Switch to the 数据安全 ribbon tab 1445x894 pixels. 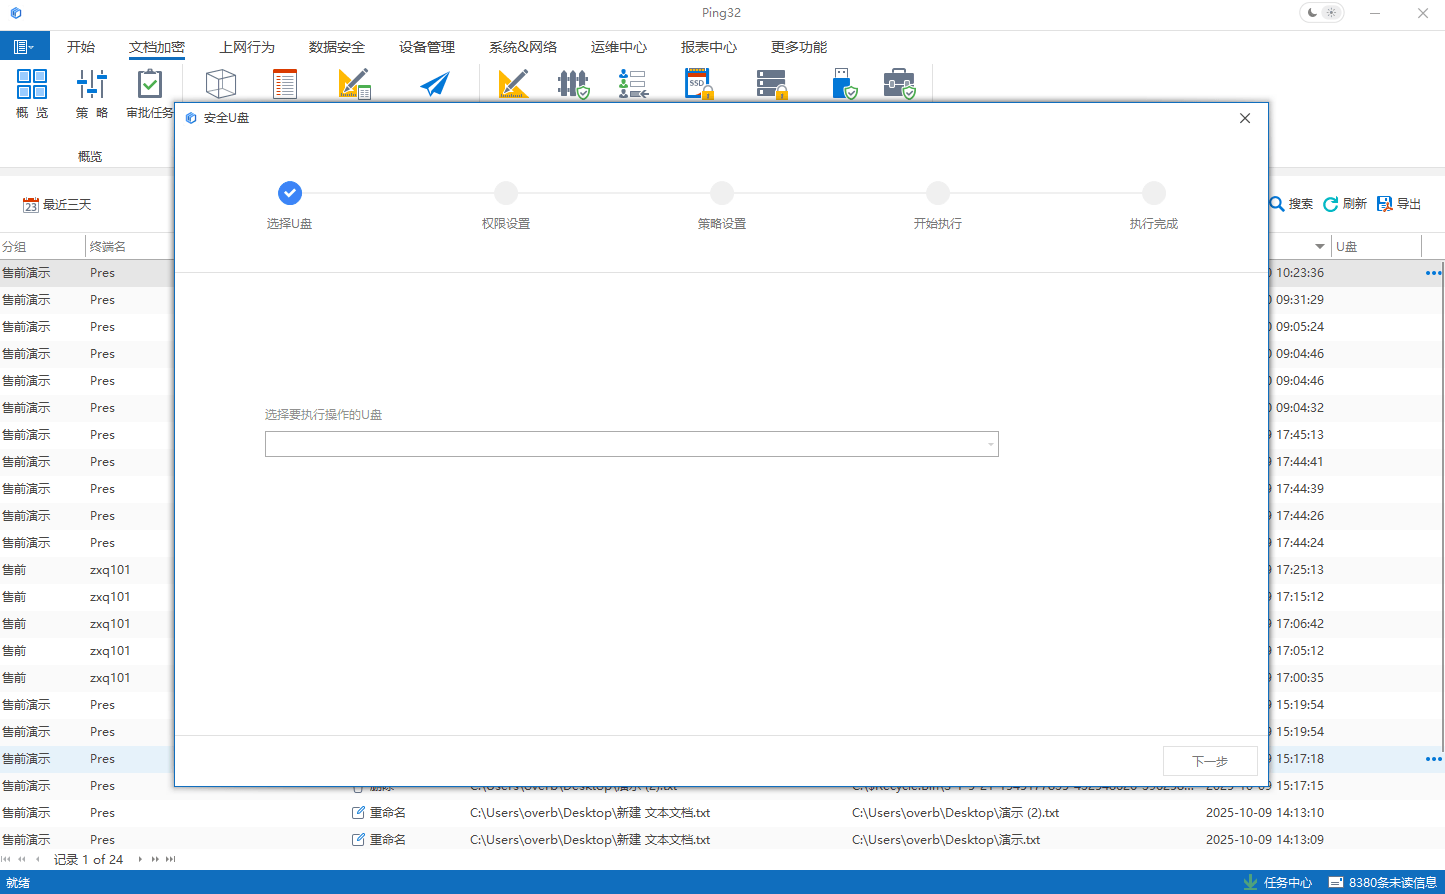coord(337,47)
